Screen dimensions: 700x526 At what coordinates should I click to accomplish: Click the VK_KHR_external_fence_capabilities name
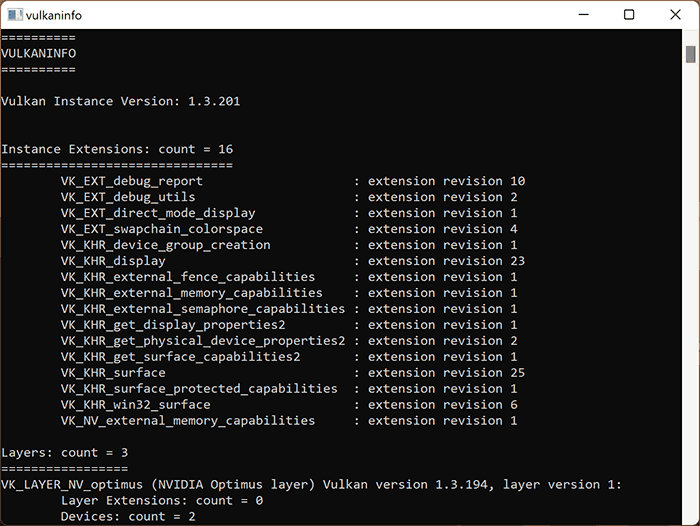[x=188, y=277]
